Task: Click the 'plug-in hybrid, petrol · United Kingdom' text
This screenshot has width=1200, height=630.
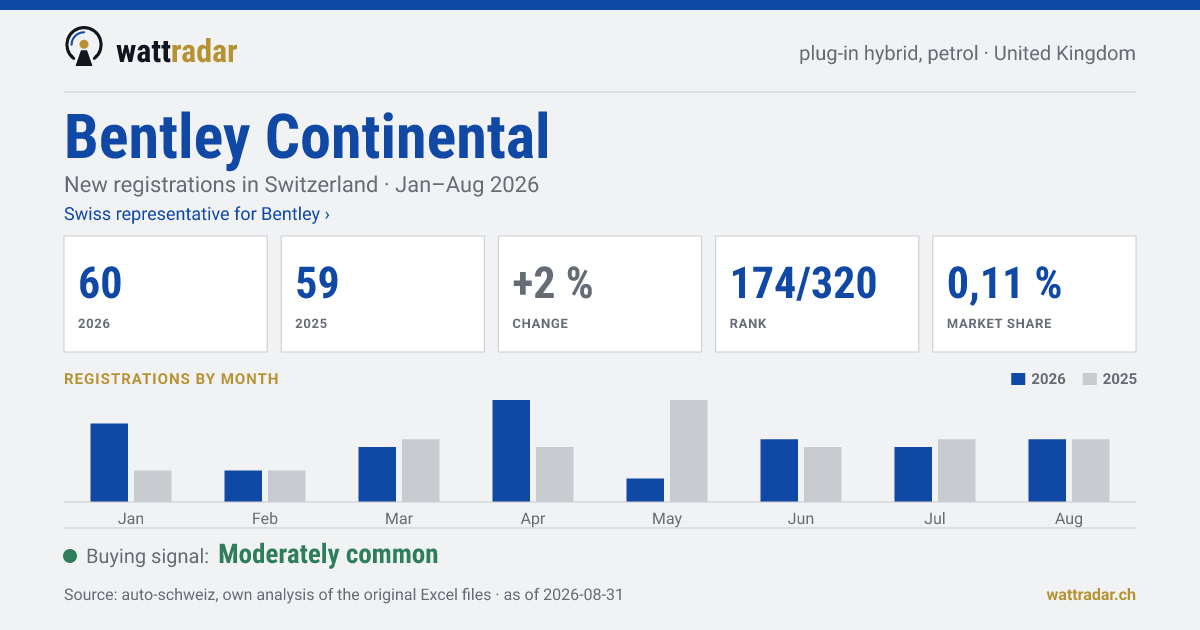Action: [967, 53]
